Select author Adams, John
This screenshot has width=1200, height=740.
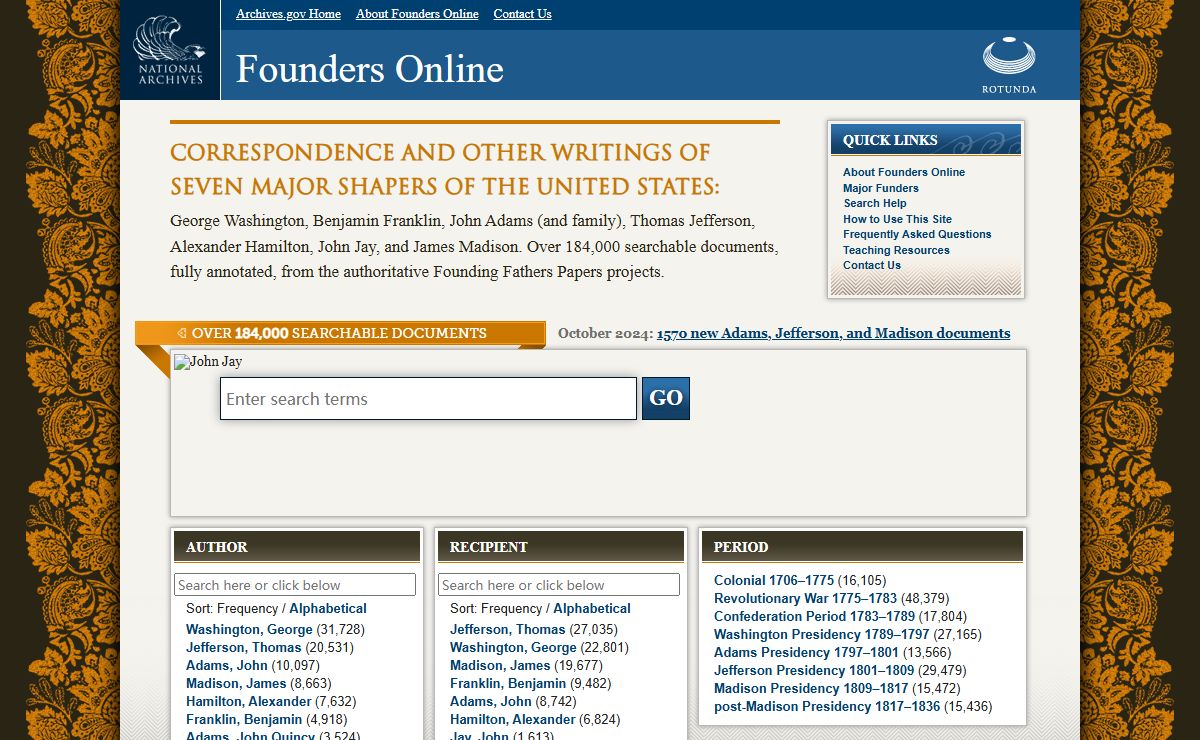(x=227, y=665)
